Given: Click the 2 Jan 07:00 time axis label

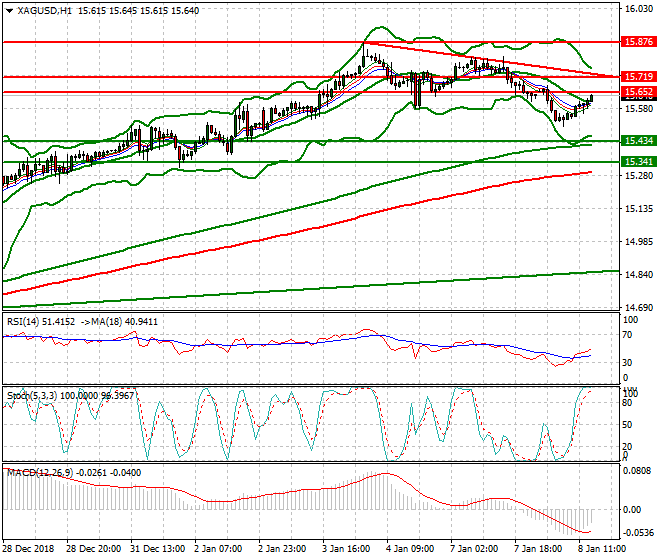Looking at the screenshot, I should coord(218,549).
